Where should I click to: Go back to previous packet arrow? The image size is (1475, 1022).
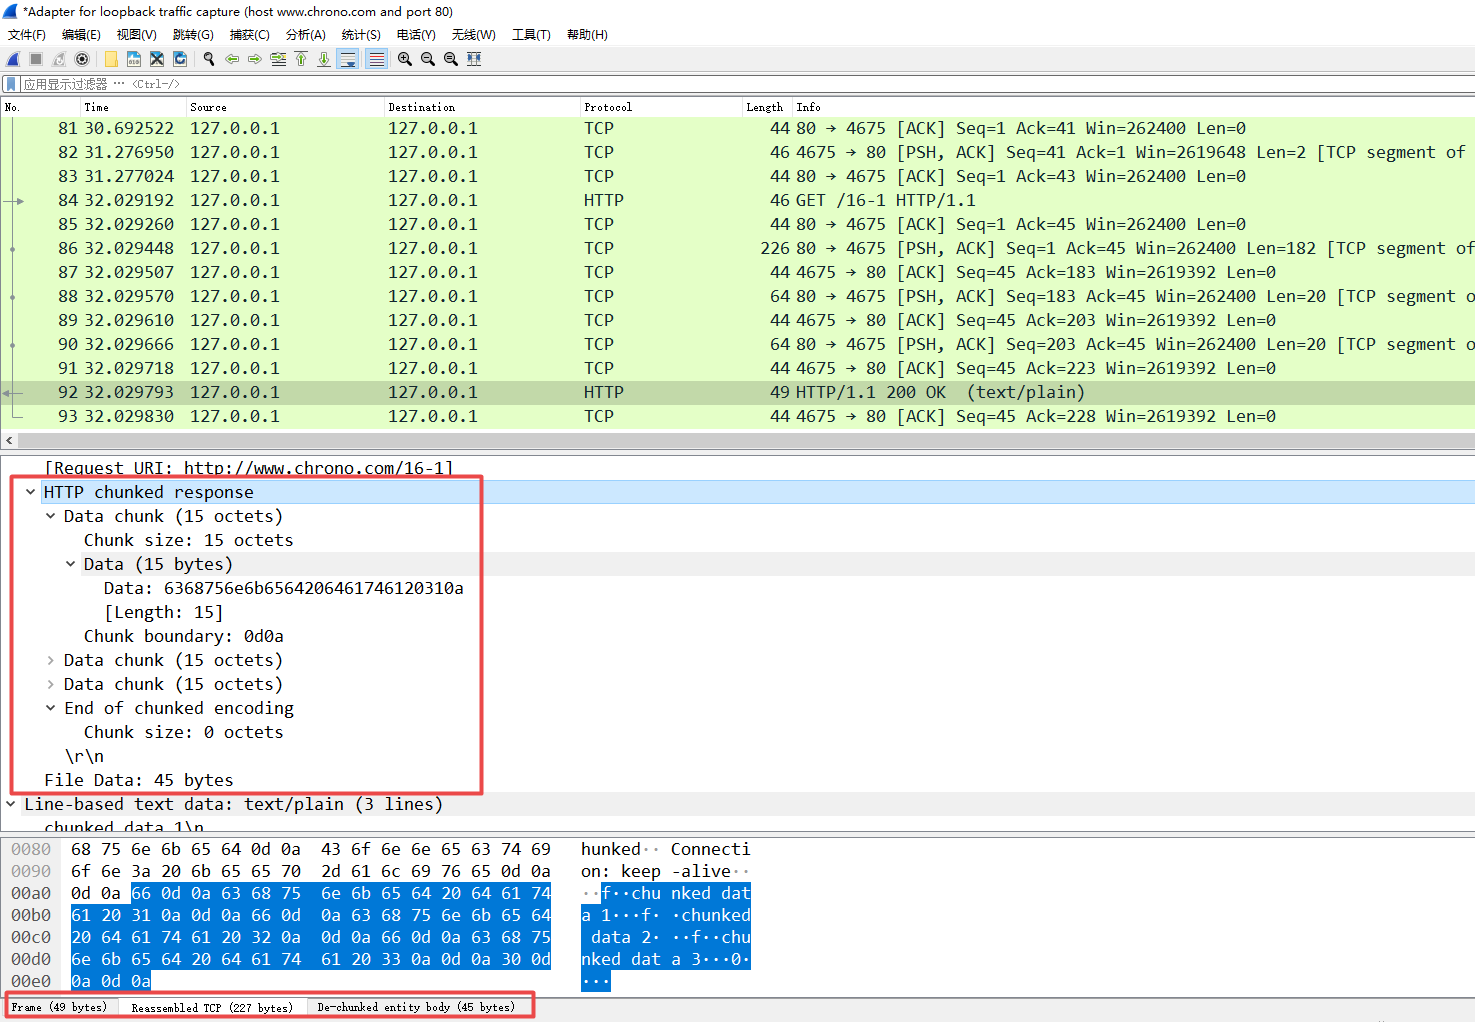232,59
